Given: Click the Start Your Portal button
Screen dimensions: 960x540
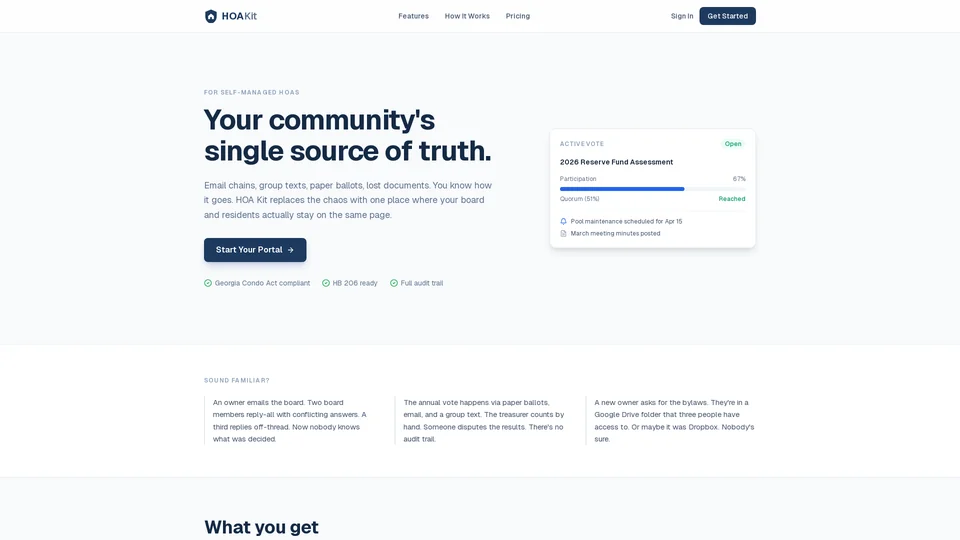Looking at the screenshot, I should pyautogui.click(x=255, y=250).
